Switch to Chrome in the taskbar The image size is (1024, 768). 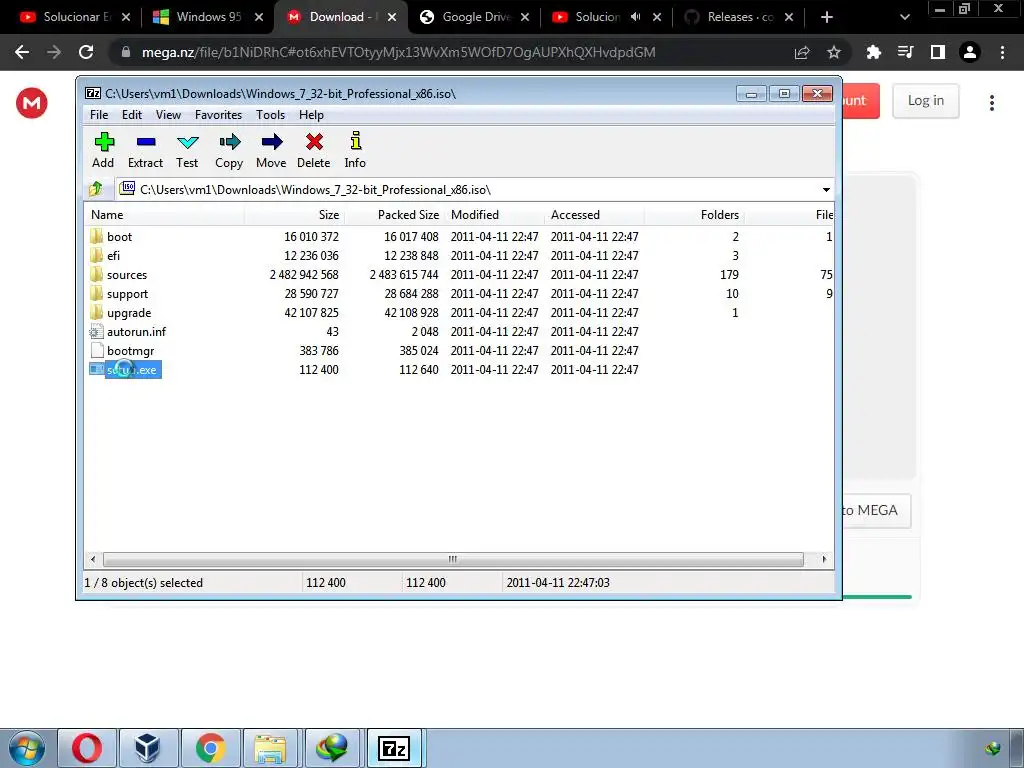tap(210, 748)
